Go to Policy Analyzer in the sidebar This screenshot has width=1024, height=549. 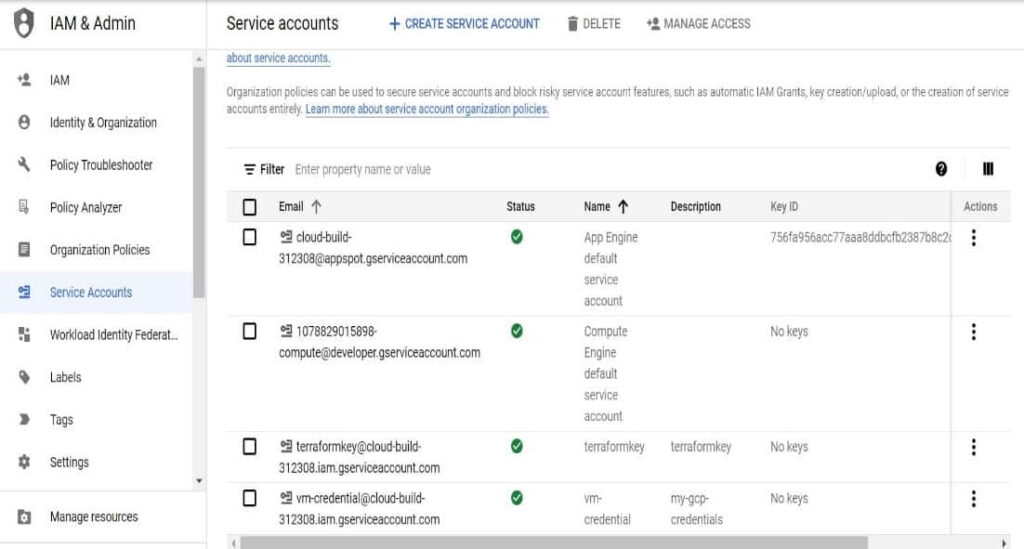coord(85,207)
